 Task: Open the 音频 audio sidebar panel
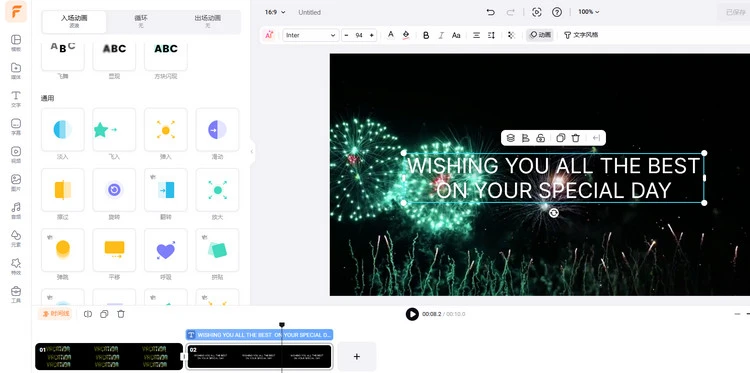pos(16,210)
